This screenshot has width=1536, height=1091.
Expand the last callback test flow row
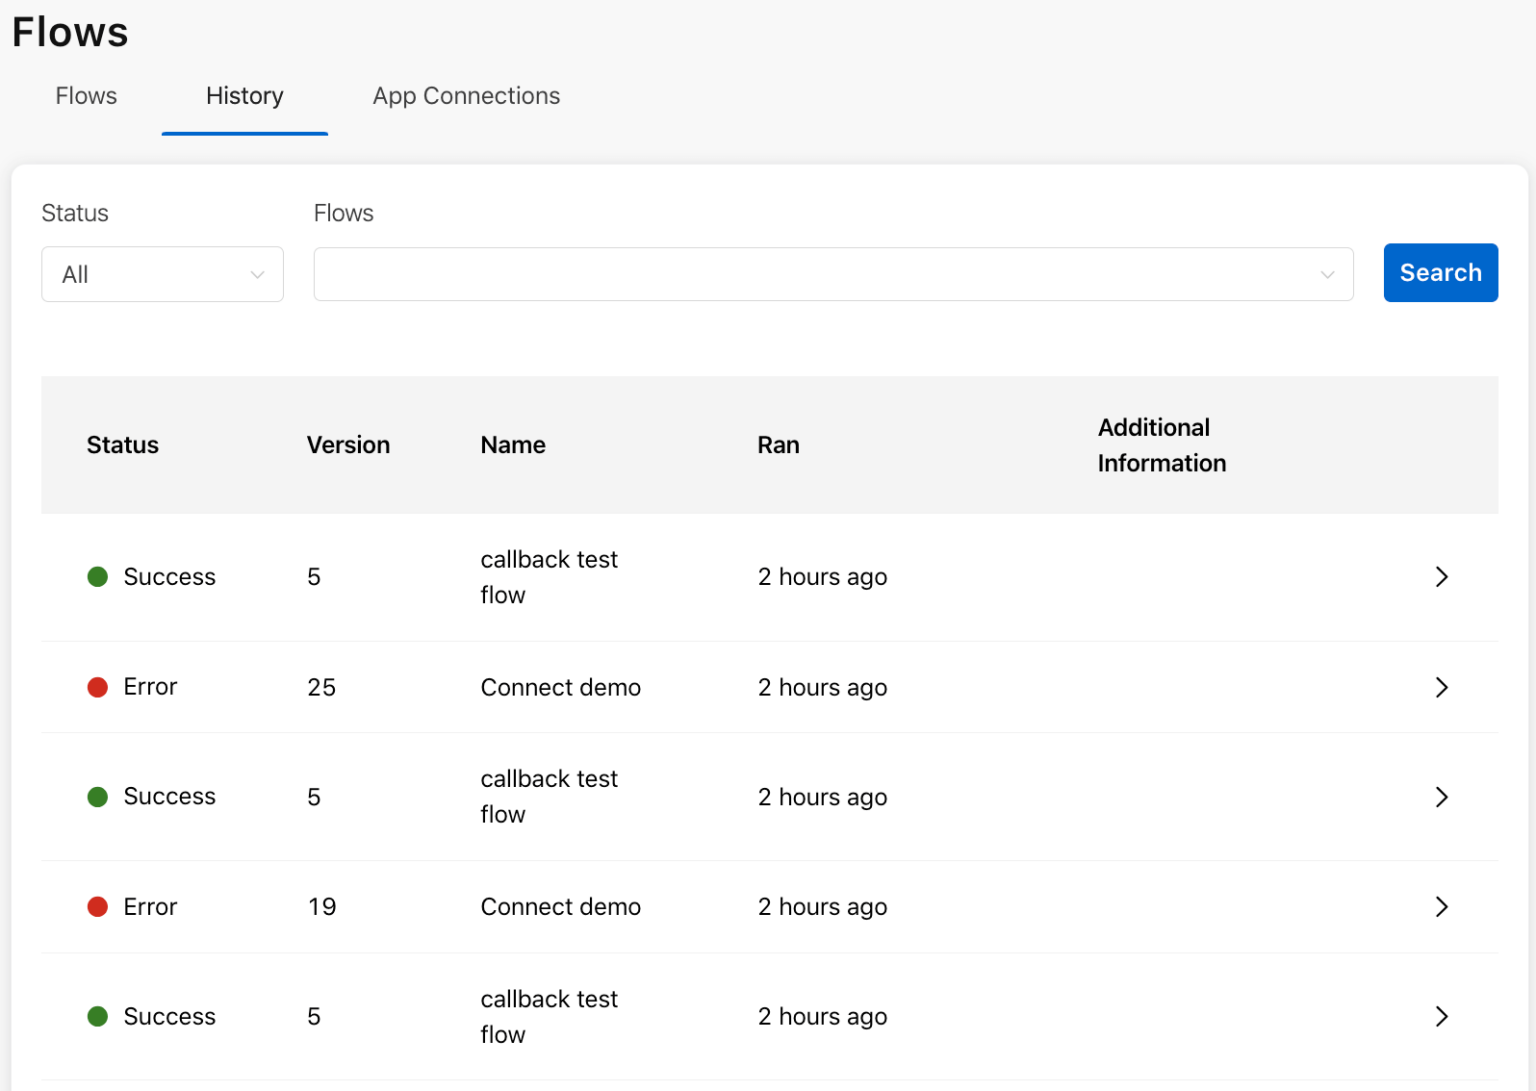tap(1441, 1016)
